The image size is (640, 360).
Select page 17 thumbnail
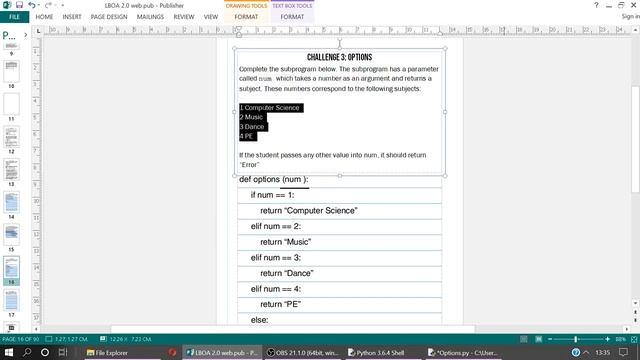(x=11, y=300)
